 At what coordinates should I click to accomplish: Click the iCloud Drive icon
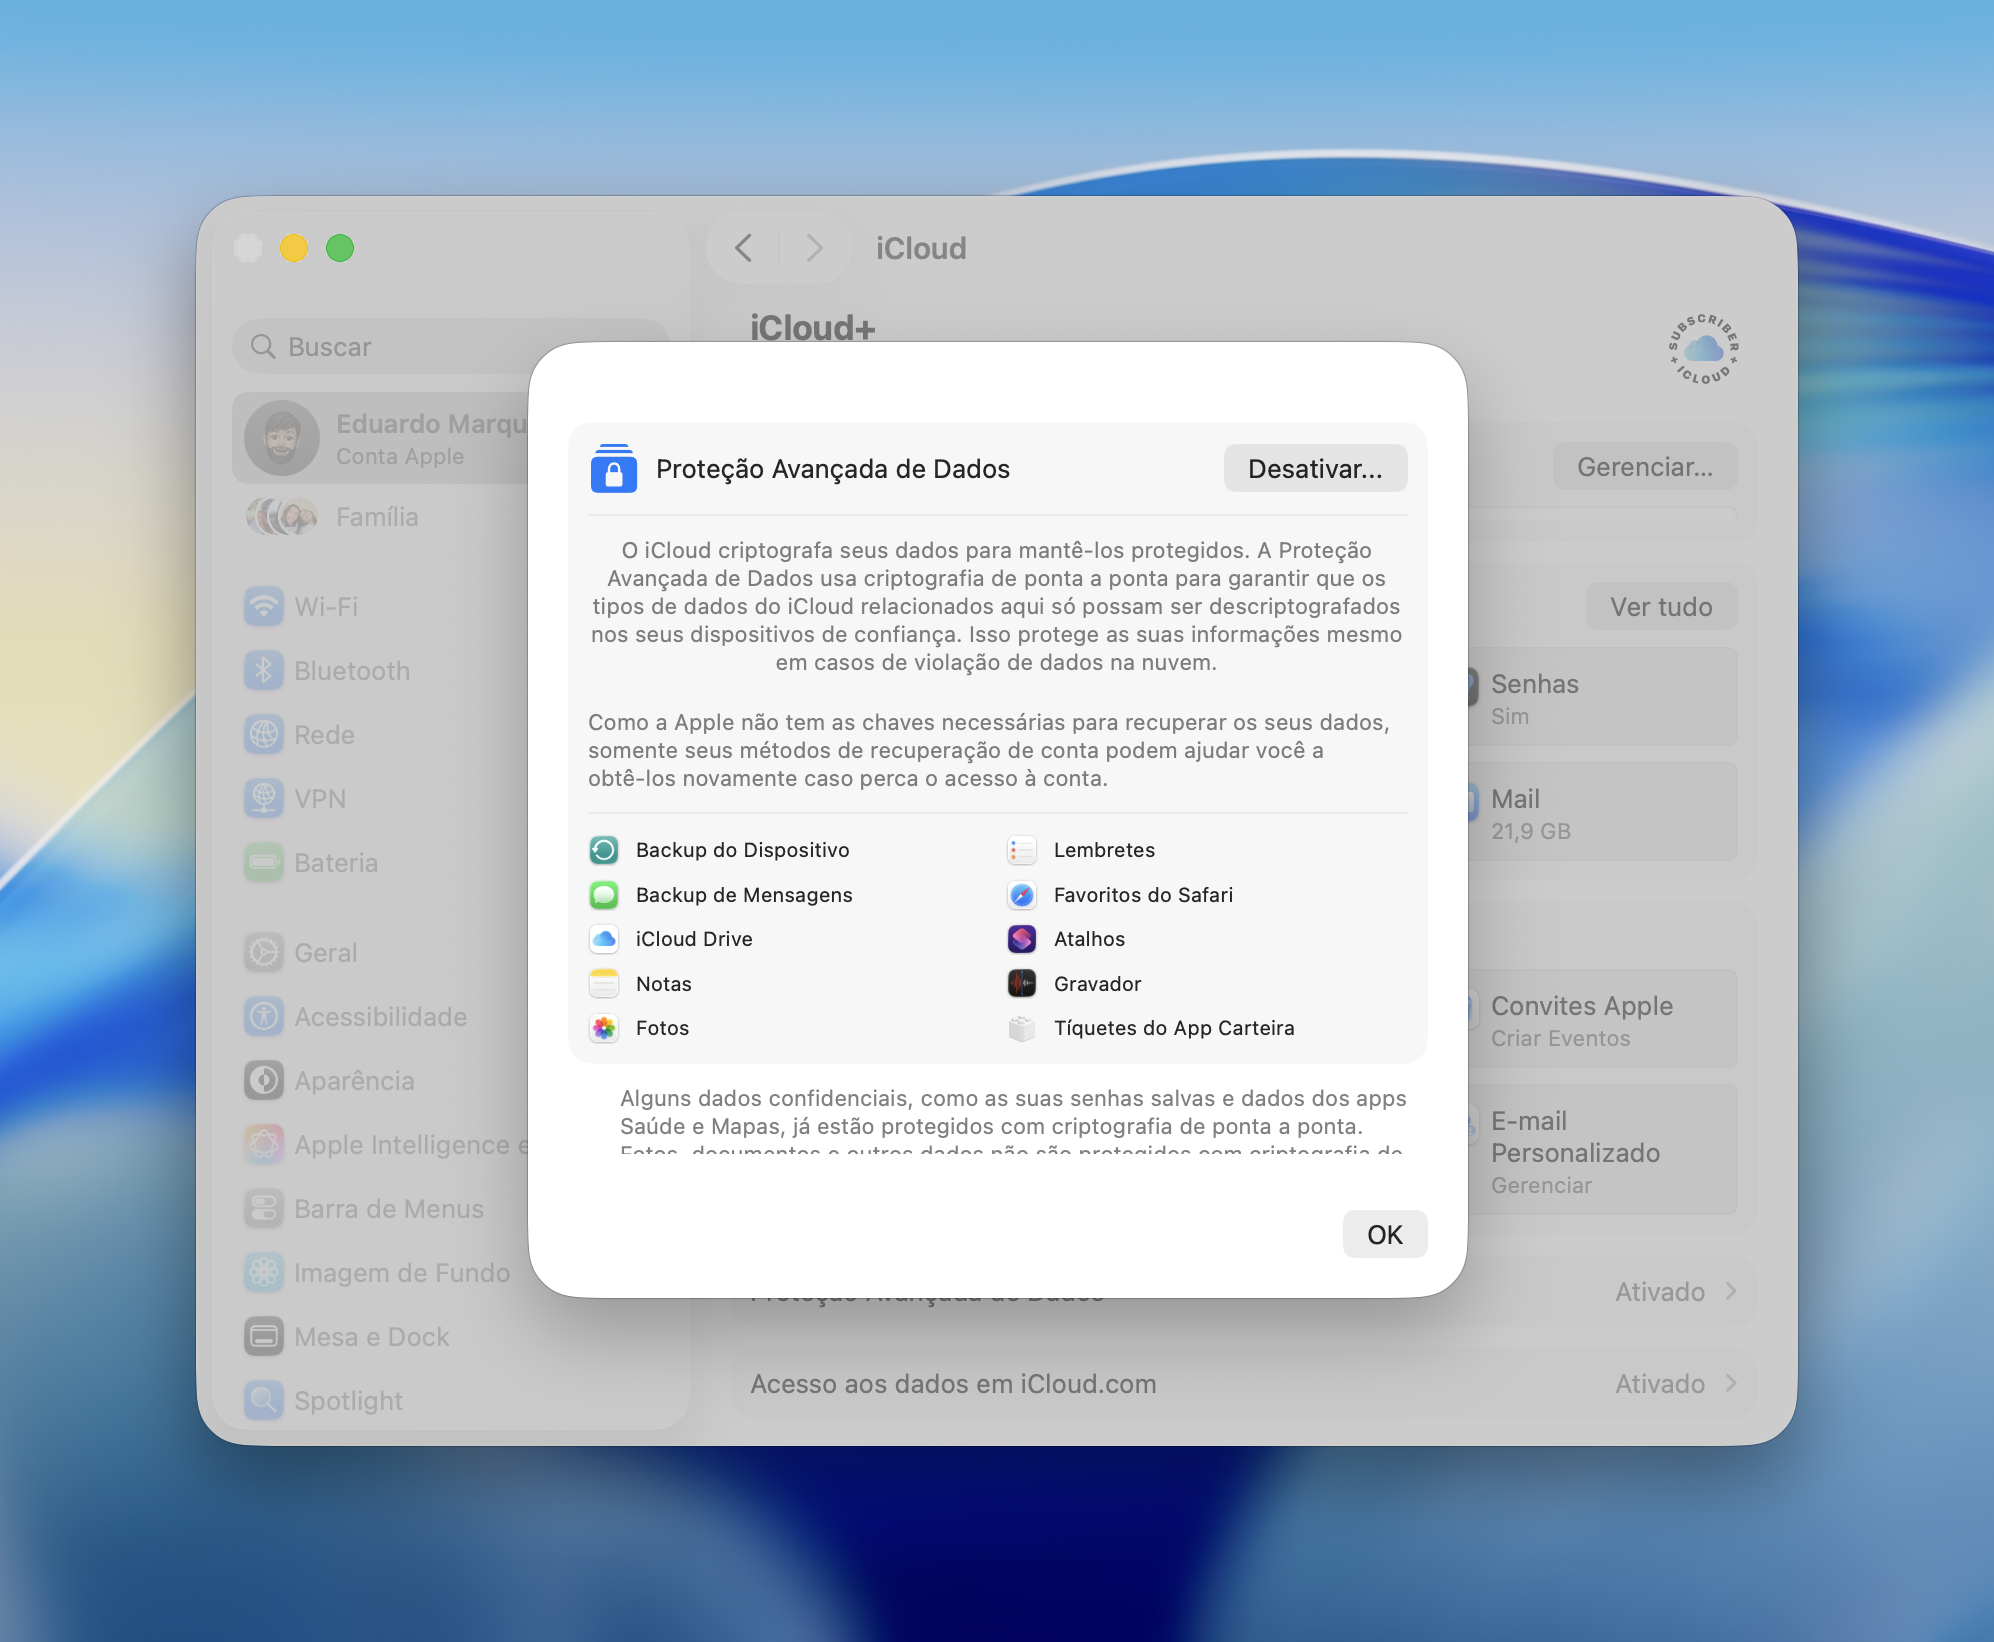604,939
